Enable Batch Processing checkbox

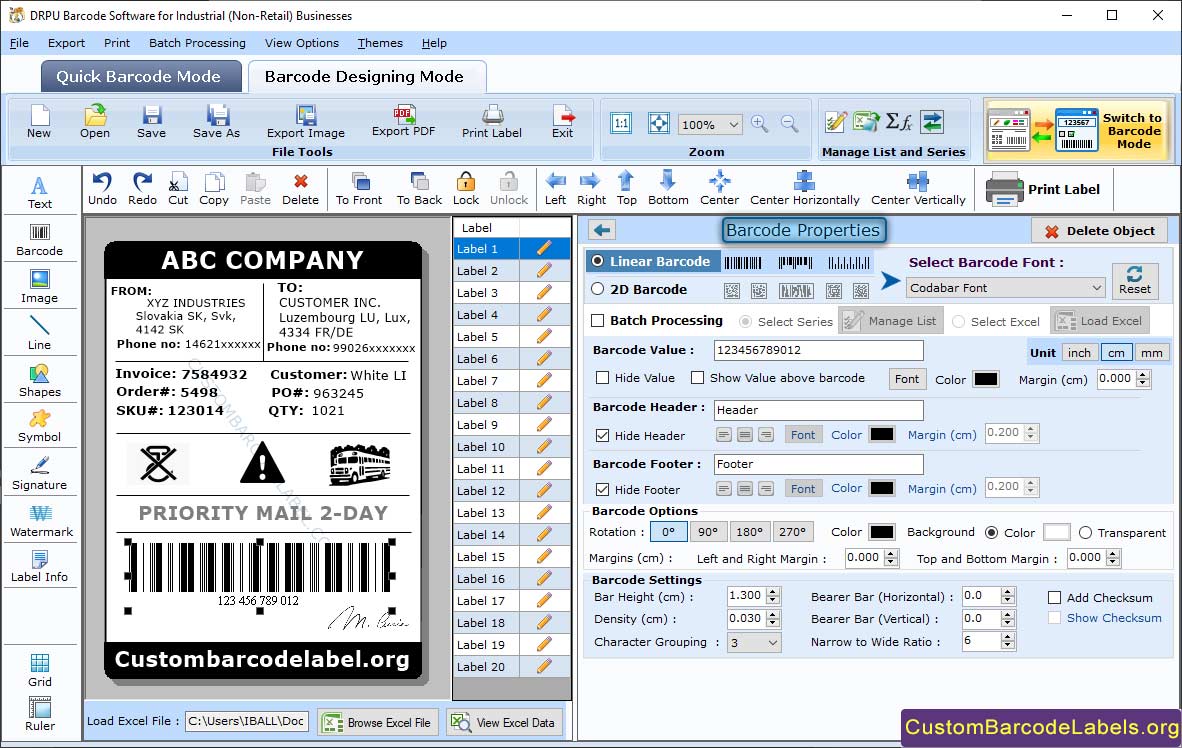(598, 320)
